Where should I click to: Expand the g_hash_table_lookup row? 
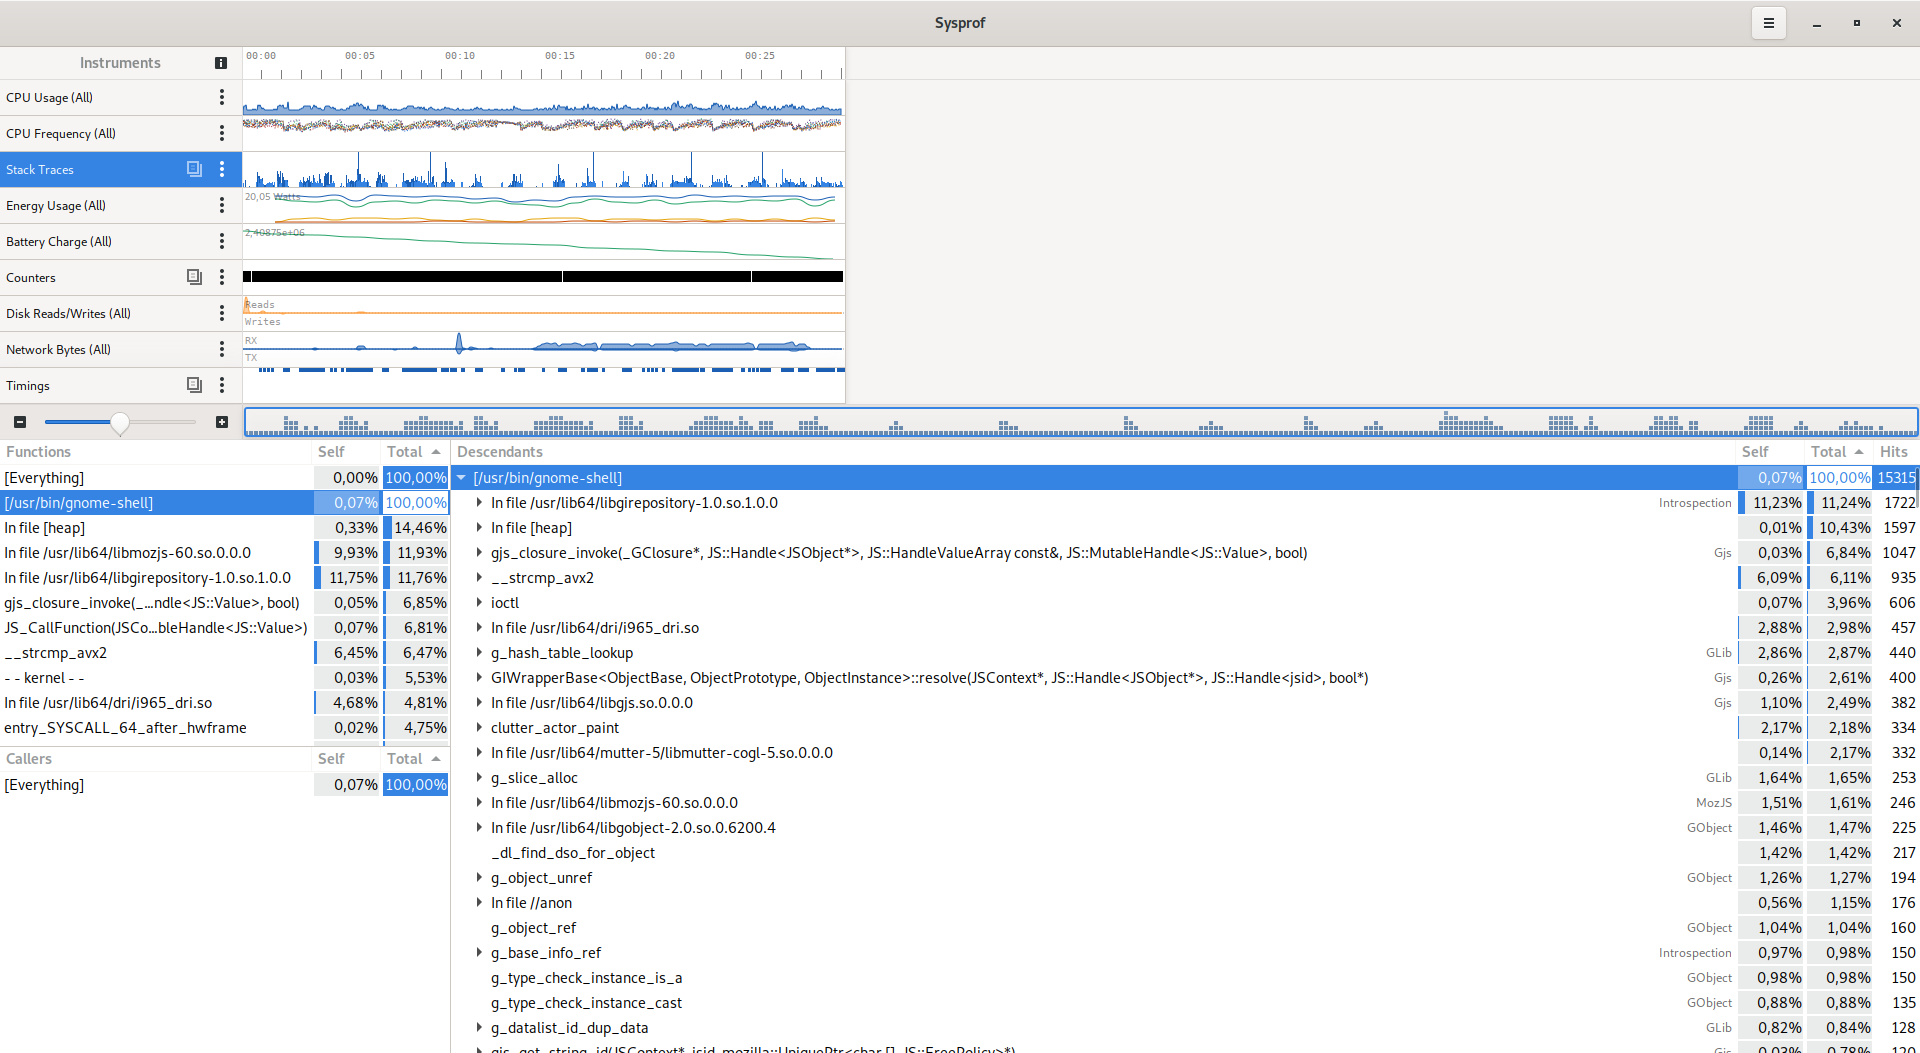[479, 653]
